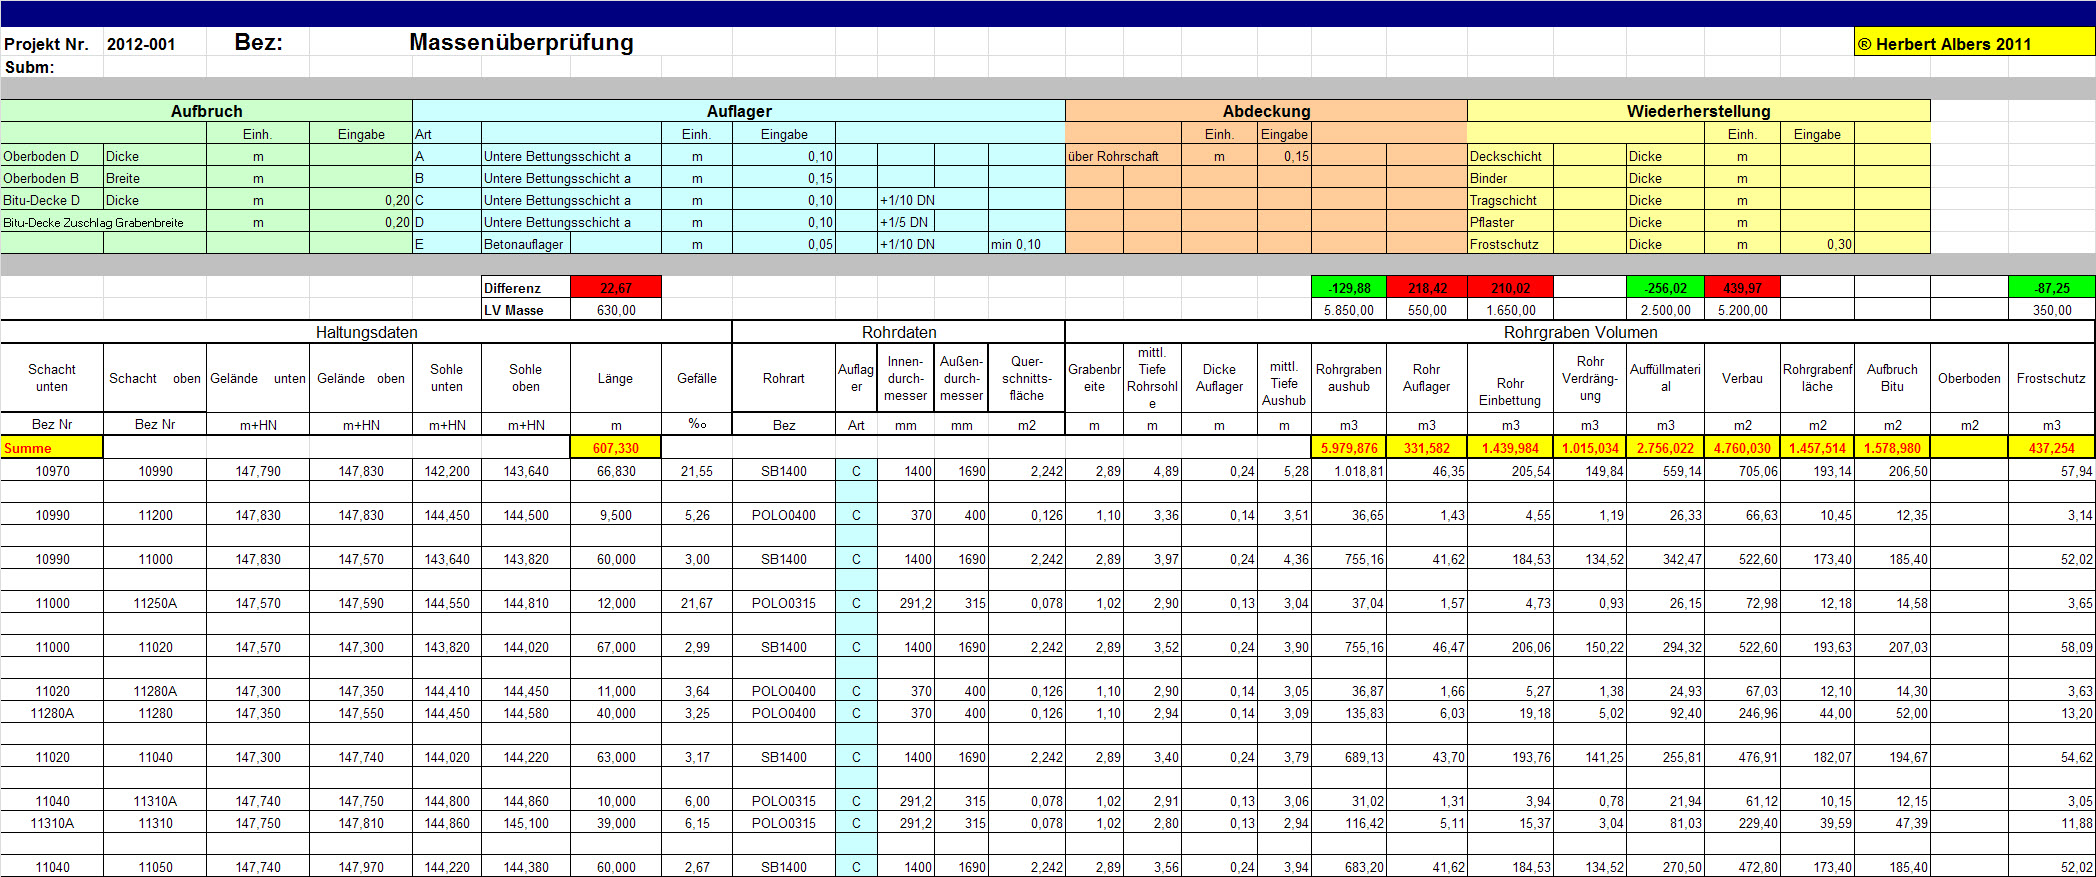Select the Betonauflager label cell
The width and height of the screenshot is (2096, 877).
click(x=524, y=244)
